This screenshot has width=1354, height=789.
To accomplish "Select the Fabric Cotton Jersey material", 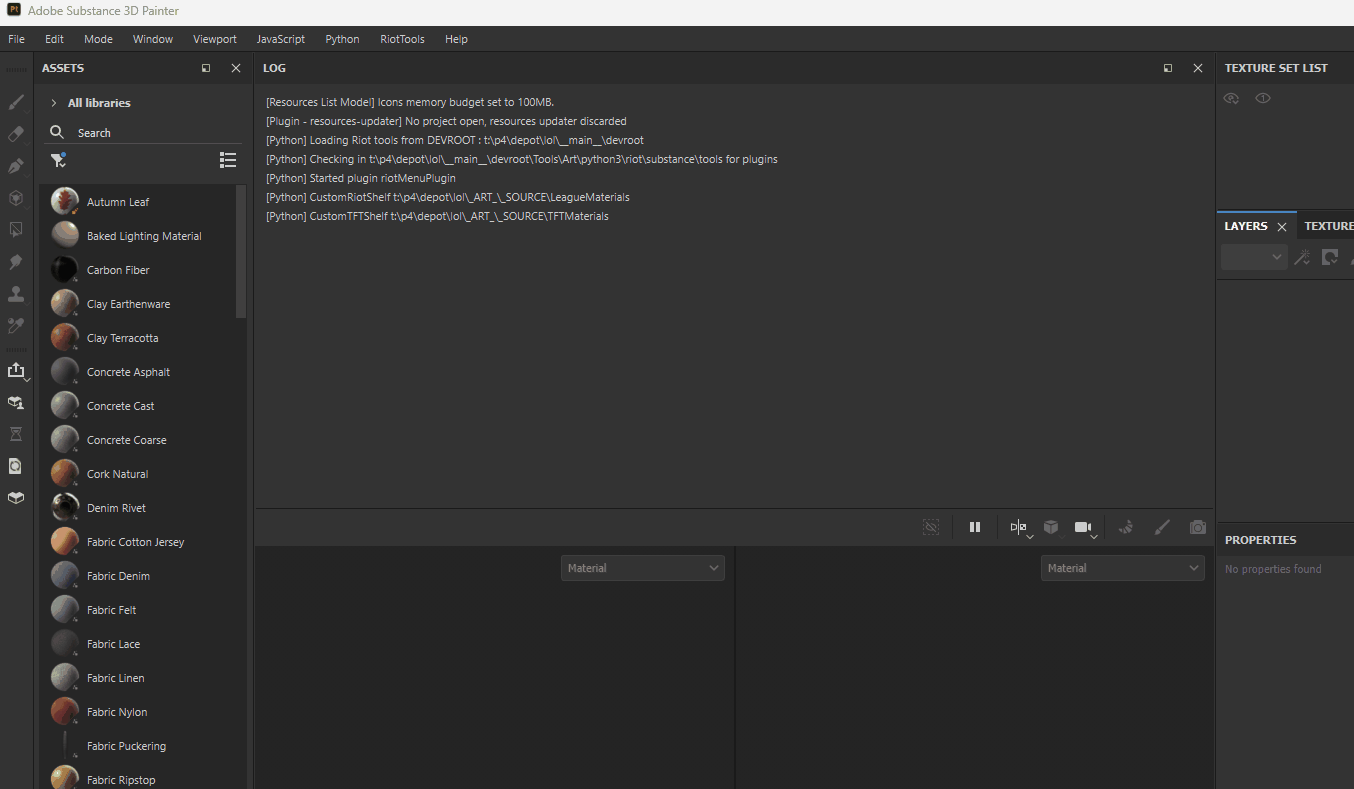I will (138, 541).
